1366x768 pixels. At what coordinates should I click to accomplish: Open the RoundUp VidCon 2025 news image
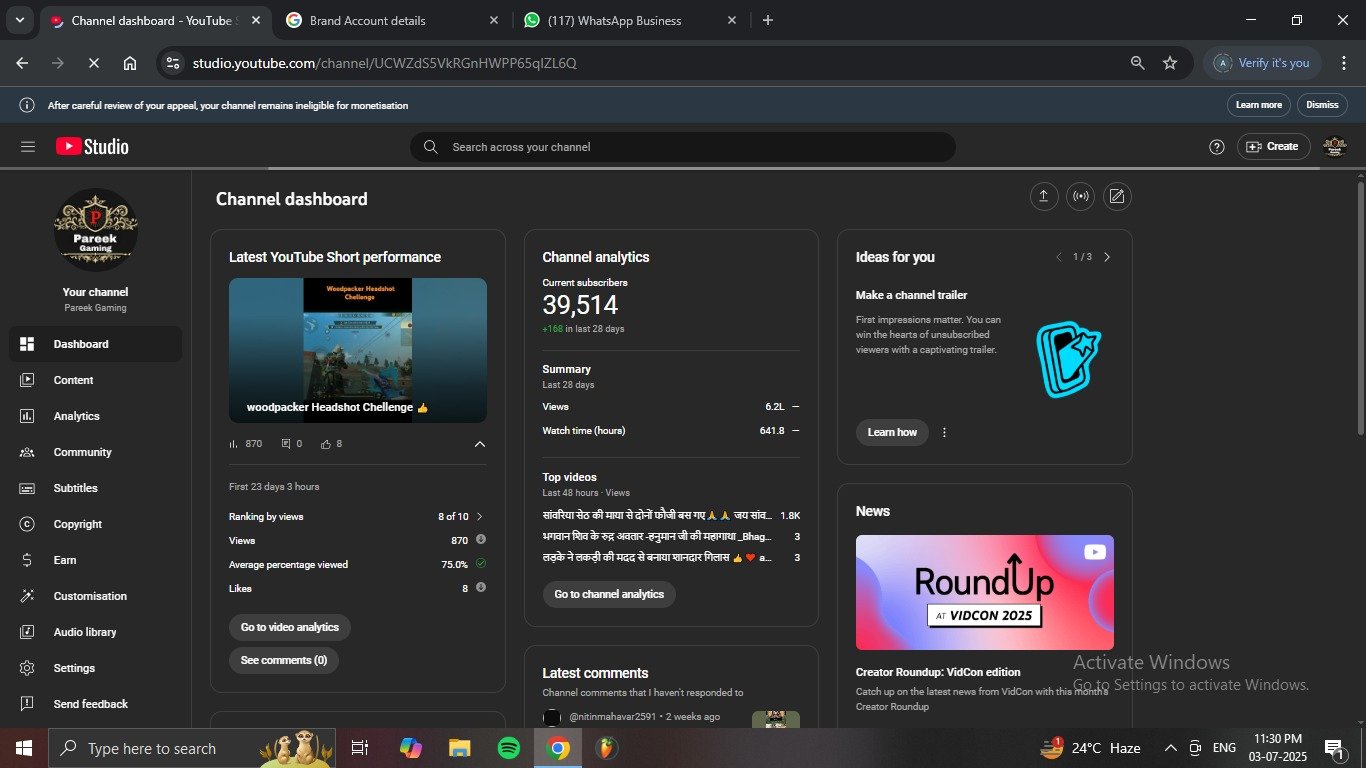(x=985, y=593)
